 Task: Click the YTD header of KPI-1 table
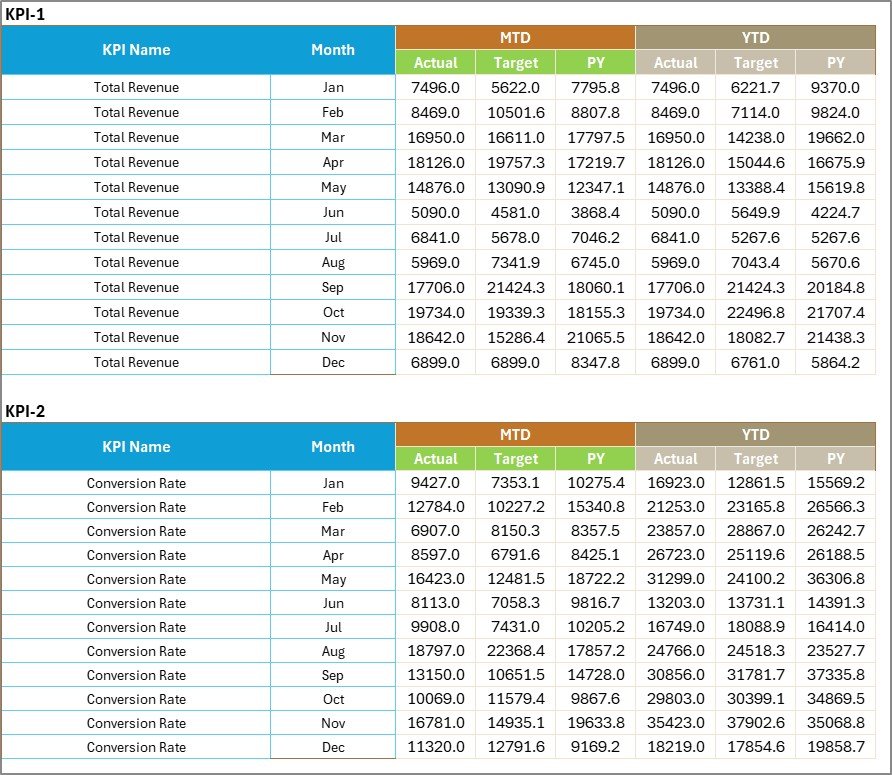coord(755,37)
